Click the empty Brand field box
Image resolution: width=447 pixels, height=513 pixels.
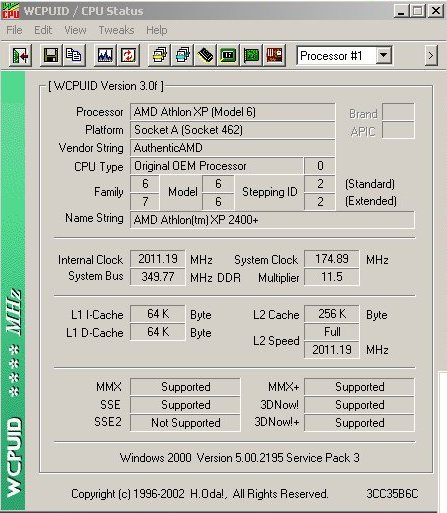pyautogui.click(x=398, y=112)
